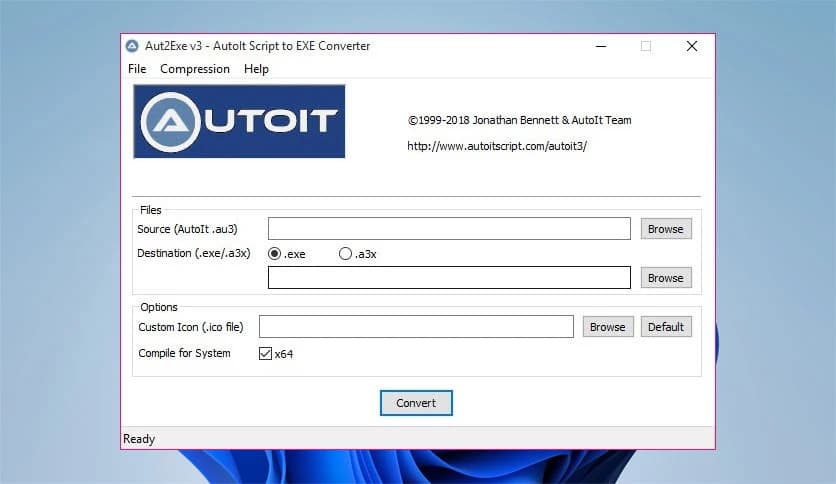Click the Ready status bar text
836x484 pixels.
tap(139, 439)
